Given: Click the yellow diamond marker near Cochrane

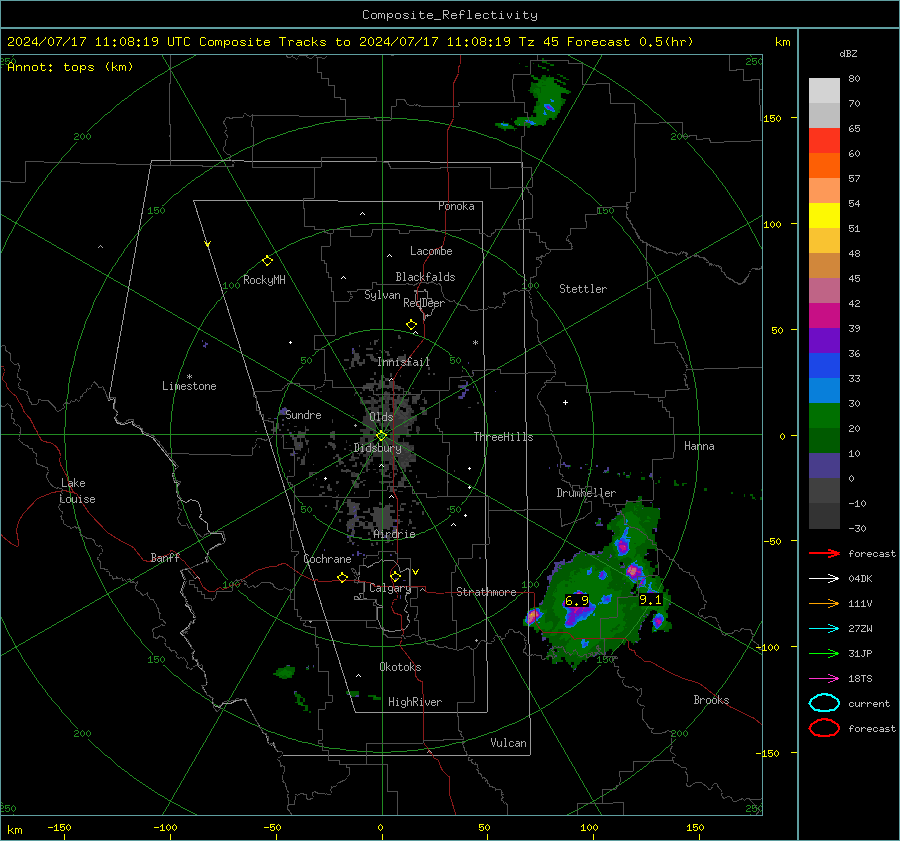Looking at the screenshot, I should pyautogui.click(x=342, y=578).
